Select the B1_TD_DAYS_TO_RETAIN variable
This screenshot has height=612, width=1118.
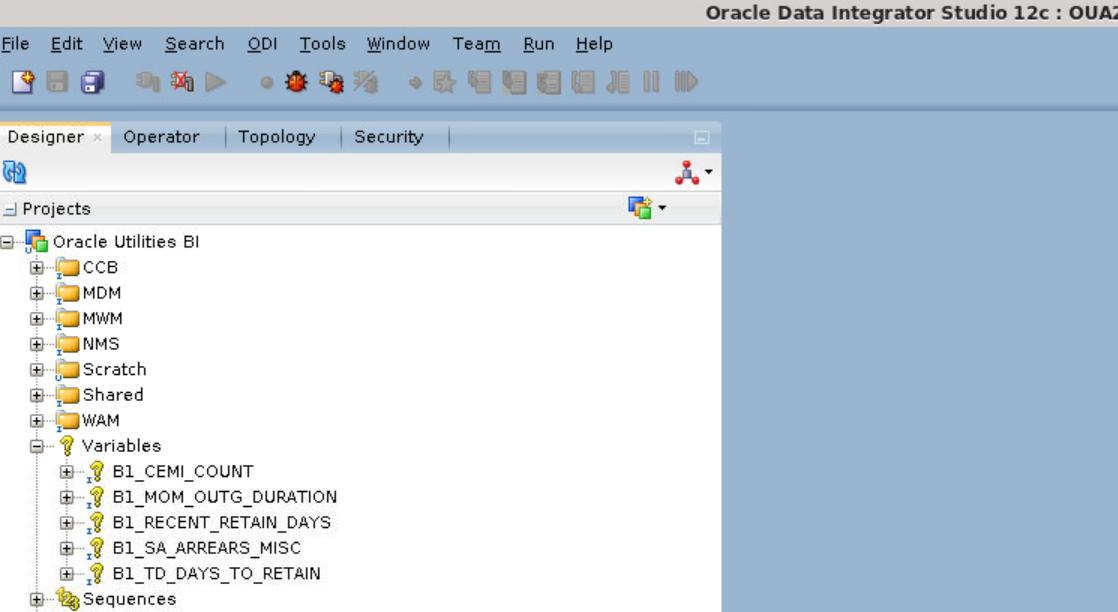tap(217, 573)
